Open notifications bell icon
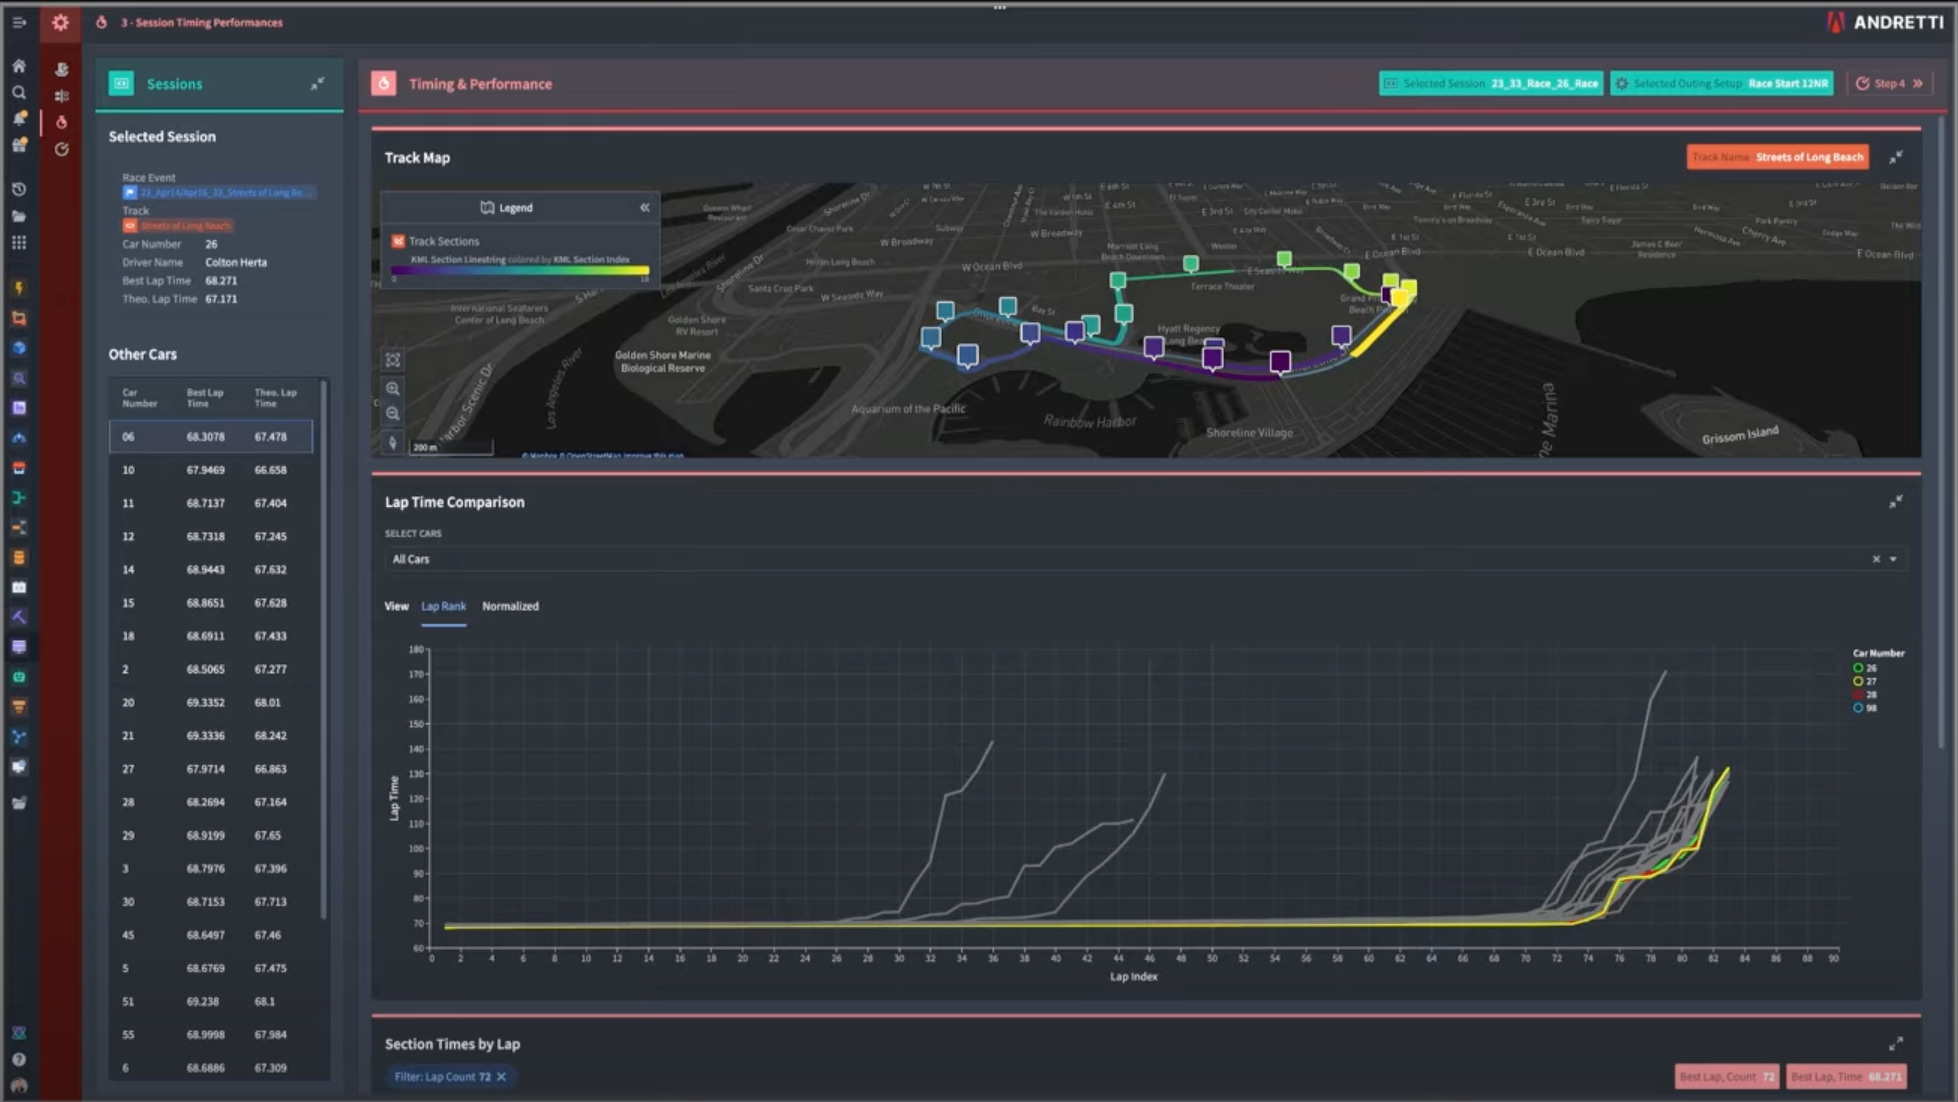The image size is (1958, 1102). tap(19, 119)
